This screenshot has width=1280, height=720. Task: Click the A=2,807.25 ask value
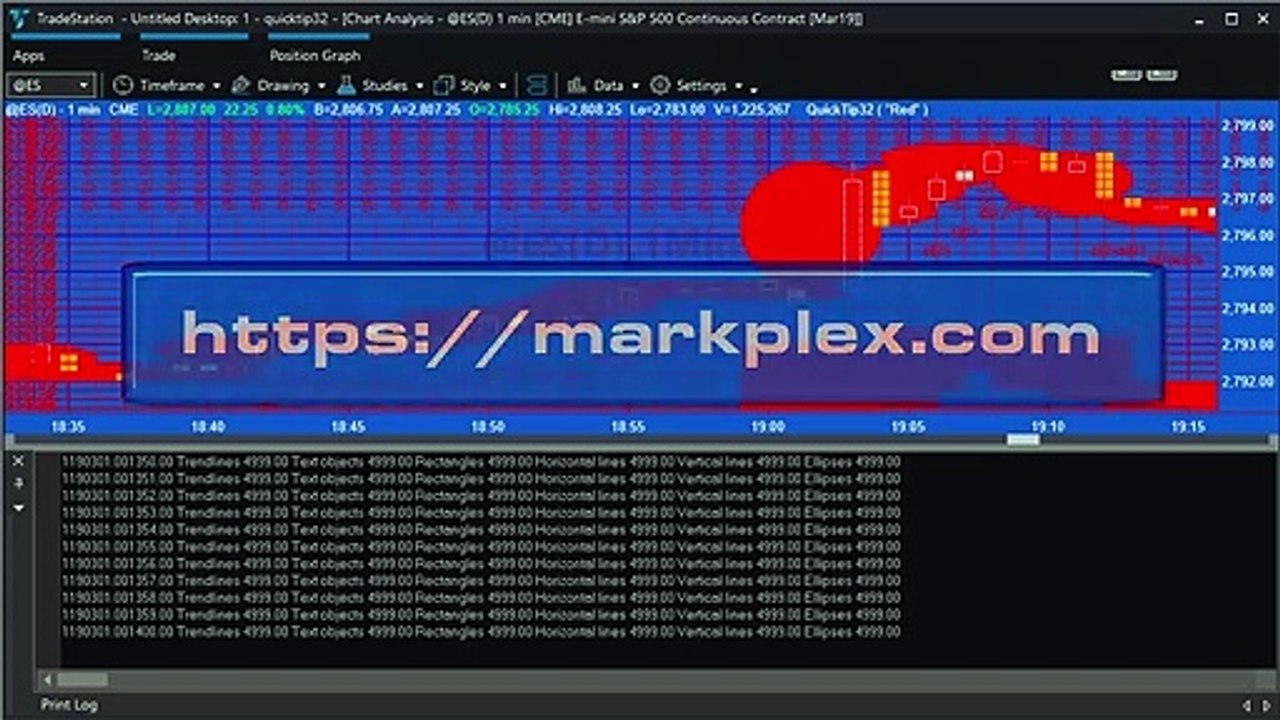tap(426, 109)
